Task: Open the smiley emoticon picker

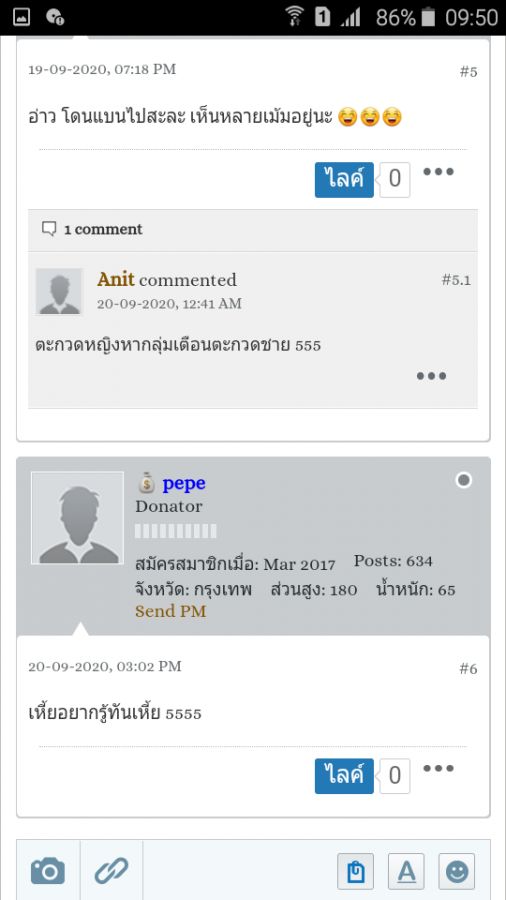Action: 457,872
